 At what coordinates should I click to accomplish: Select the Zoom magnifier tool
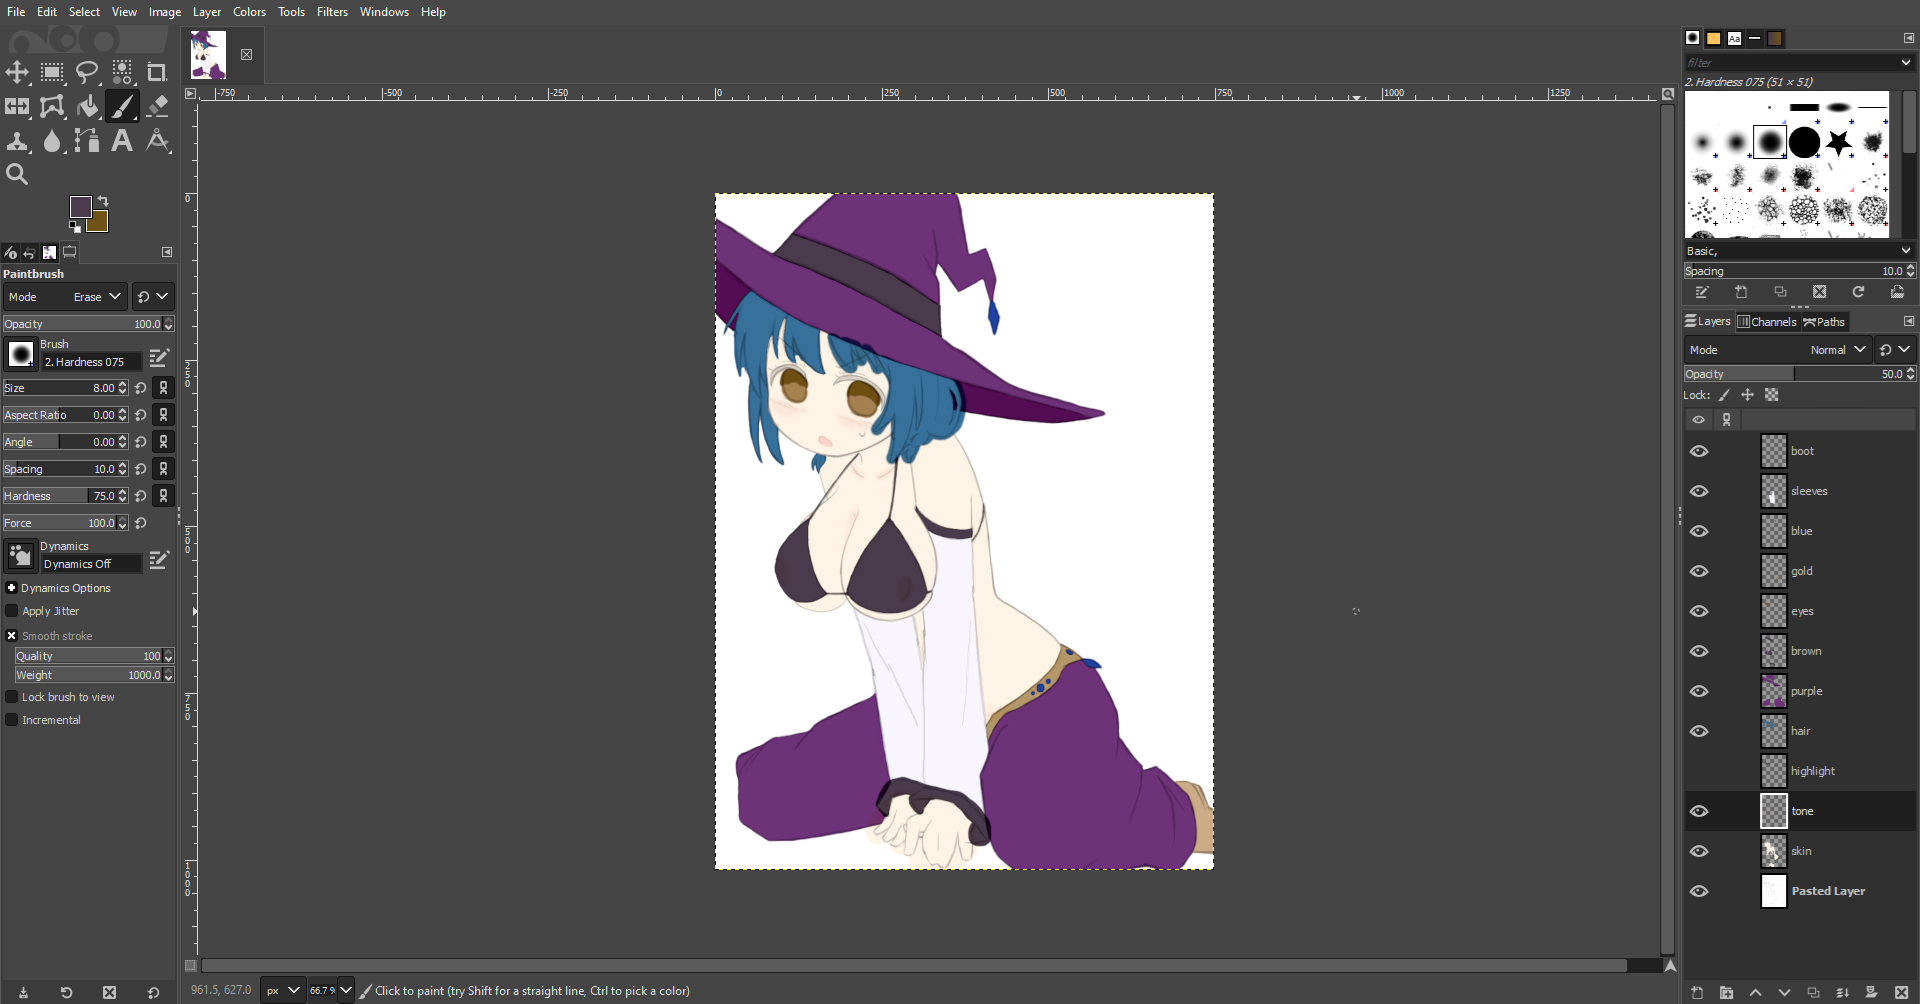17,174
